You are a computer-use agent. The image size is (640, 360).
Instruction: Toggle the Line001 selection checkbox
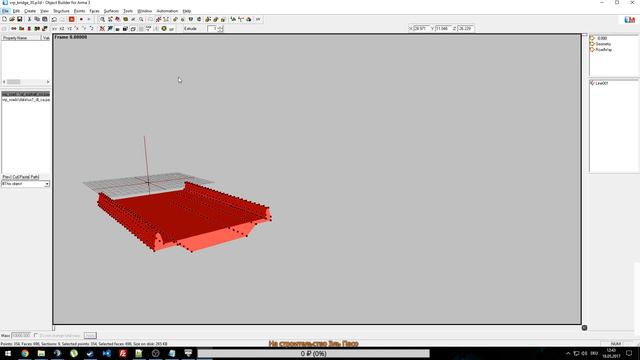593,83
